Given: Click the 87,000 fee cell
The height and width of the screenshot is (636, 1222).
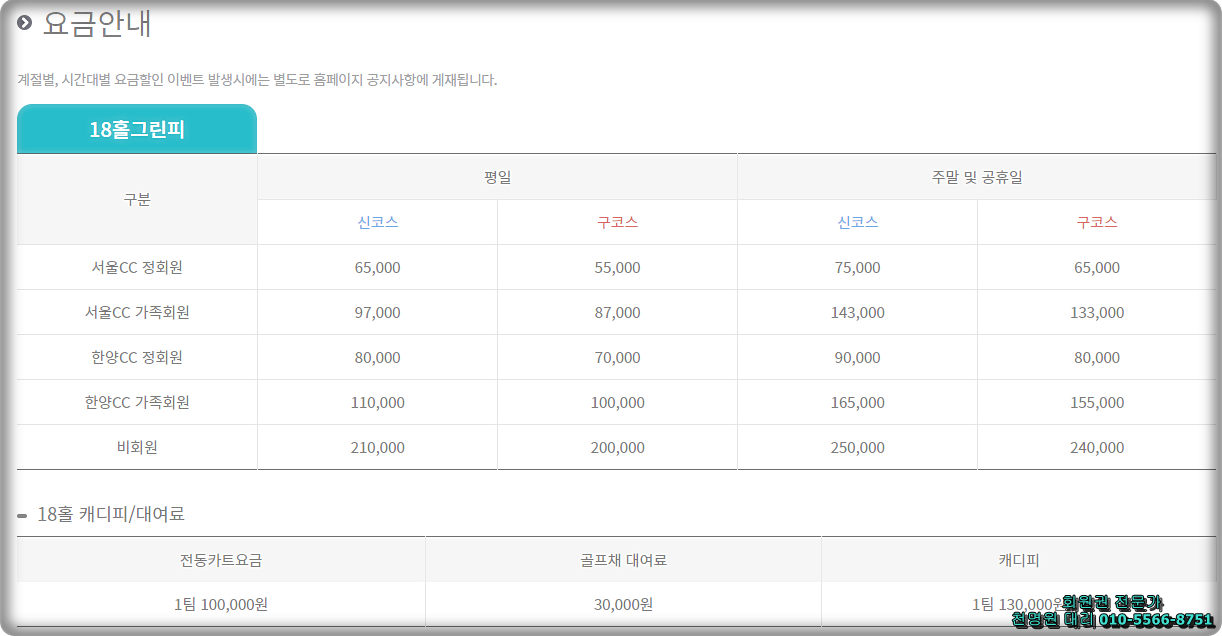Looking at the screenshot, I should [617, 312].
